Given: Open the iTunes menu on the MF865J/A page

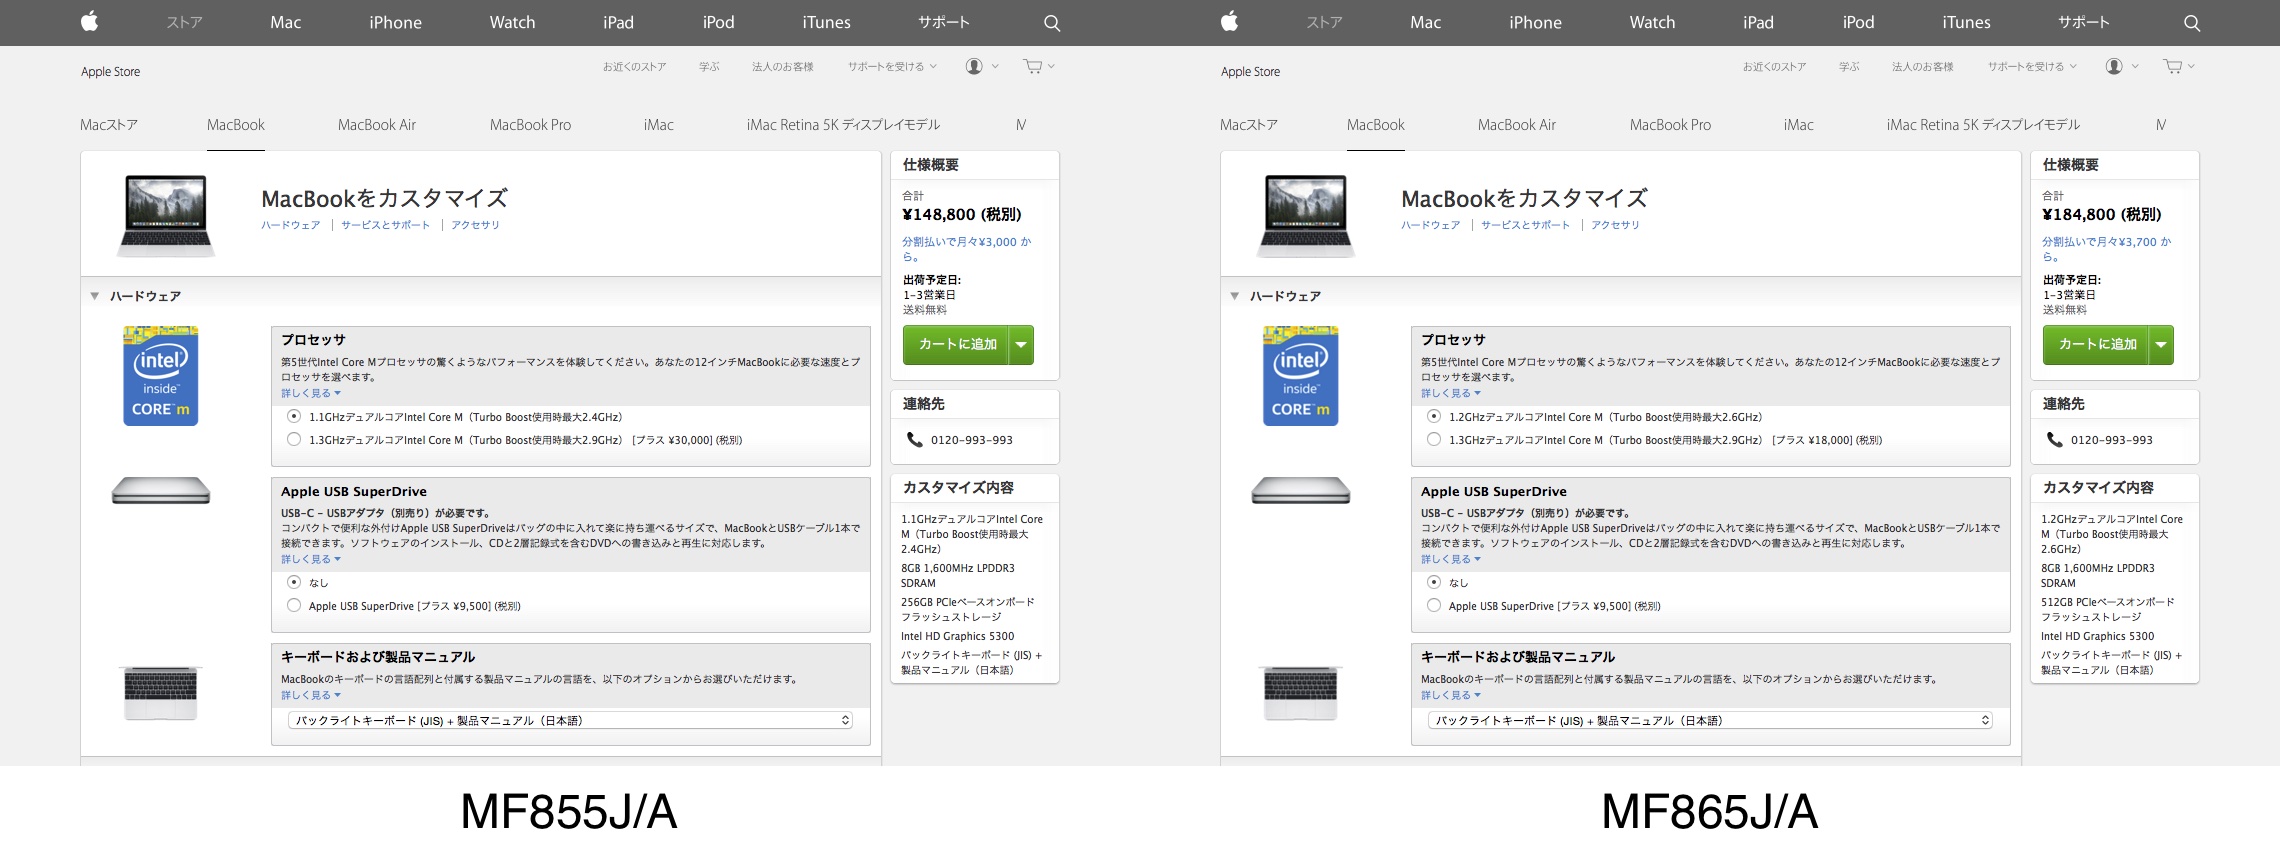Looking at the screenshot, I should pyautogui.click(x=1966, y=22).
